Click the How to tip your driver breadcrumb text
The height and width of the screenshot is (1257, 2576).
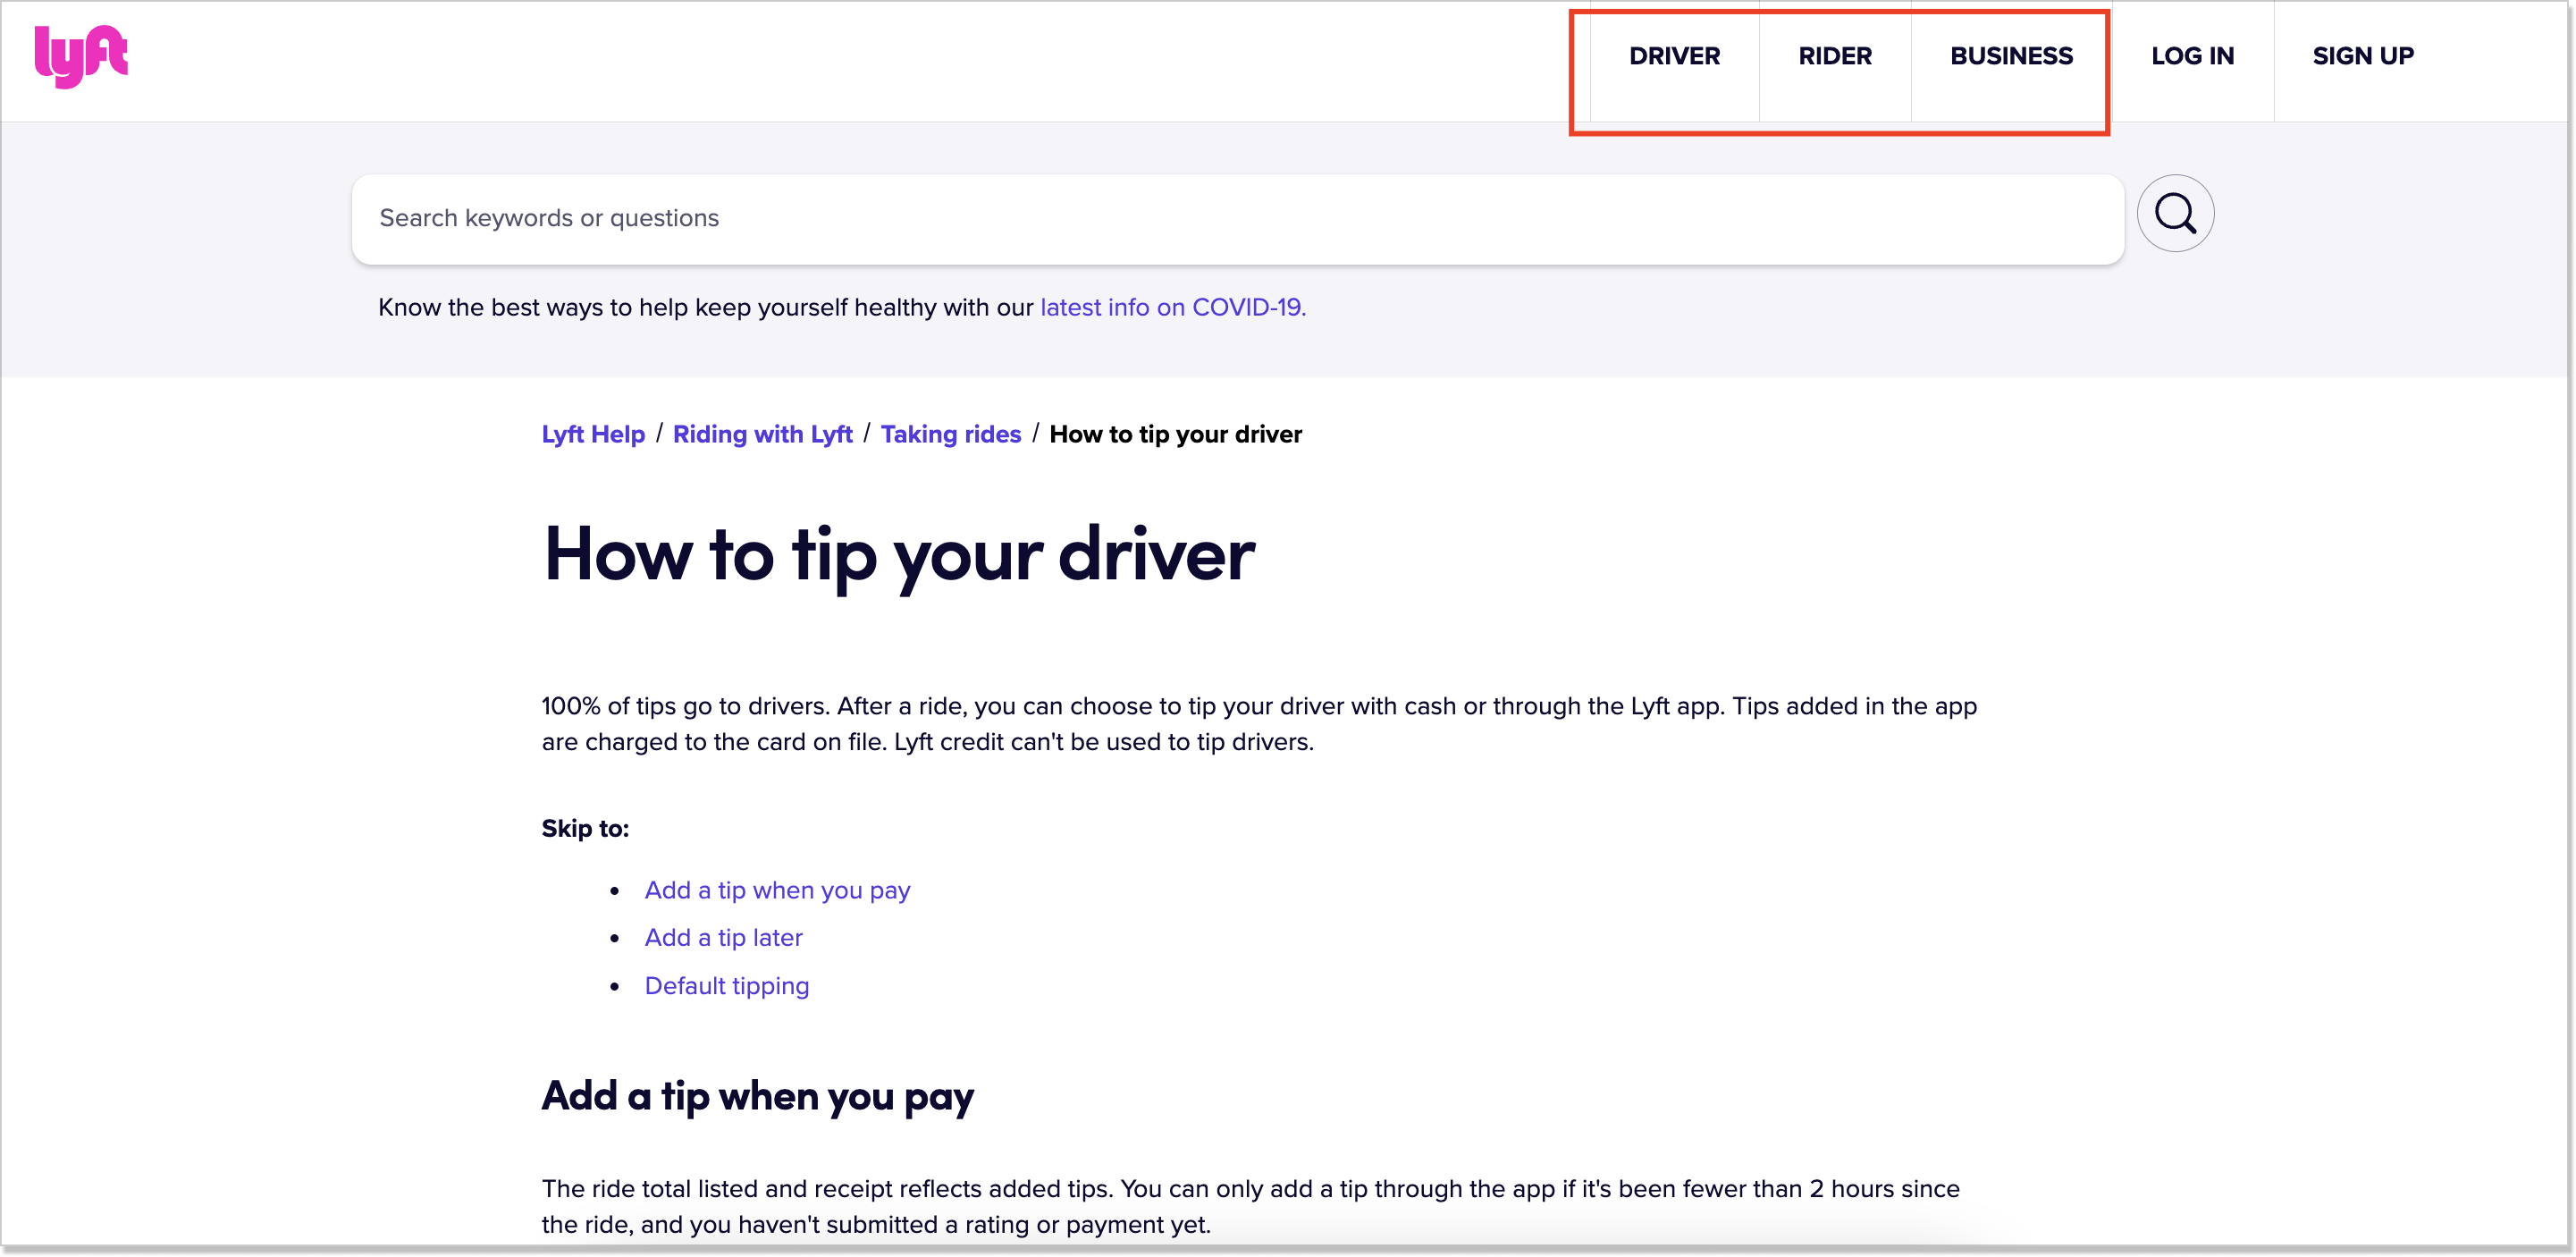[x=1175, y=435]
